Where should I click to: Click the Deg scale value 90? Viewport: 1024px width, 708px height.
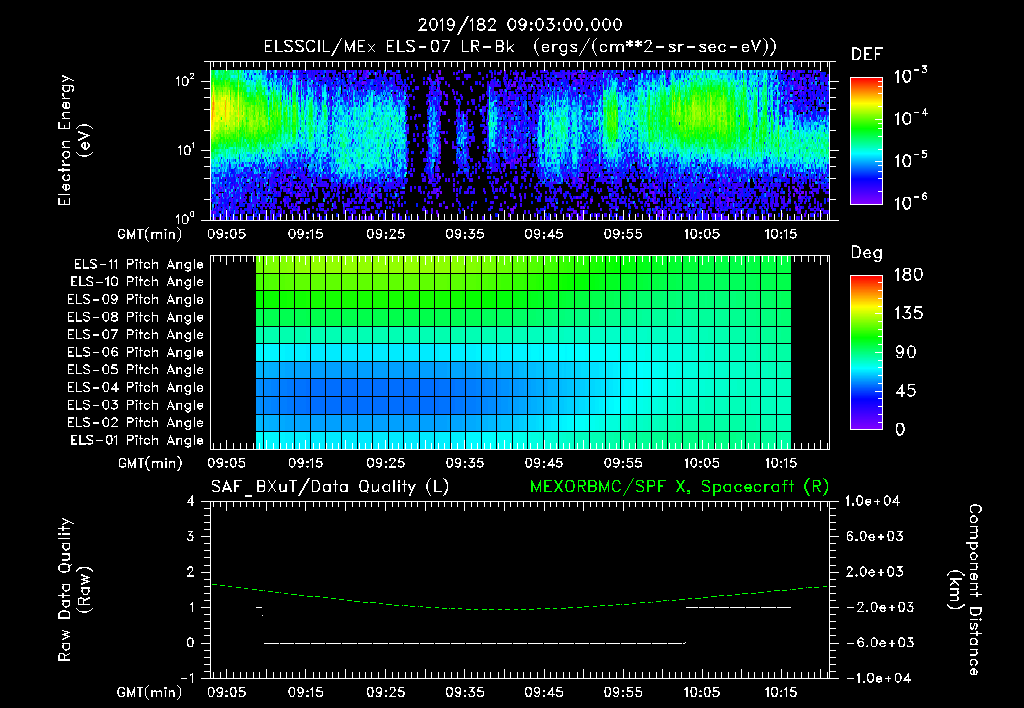coord(906,352)
